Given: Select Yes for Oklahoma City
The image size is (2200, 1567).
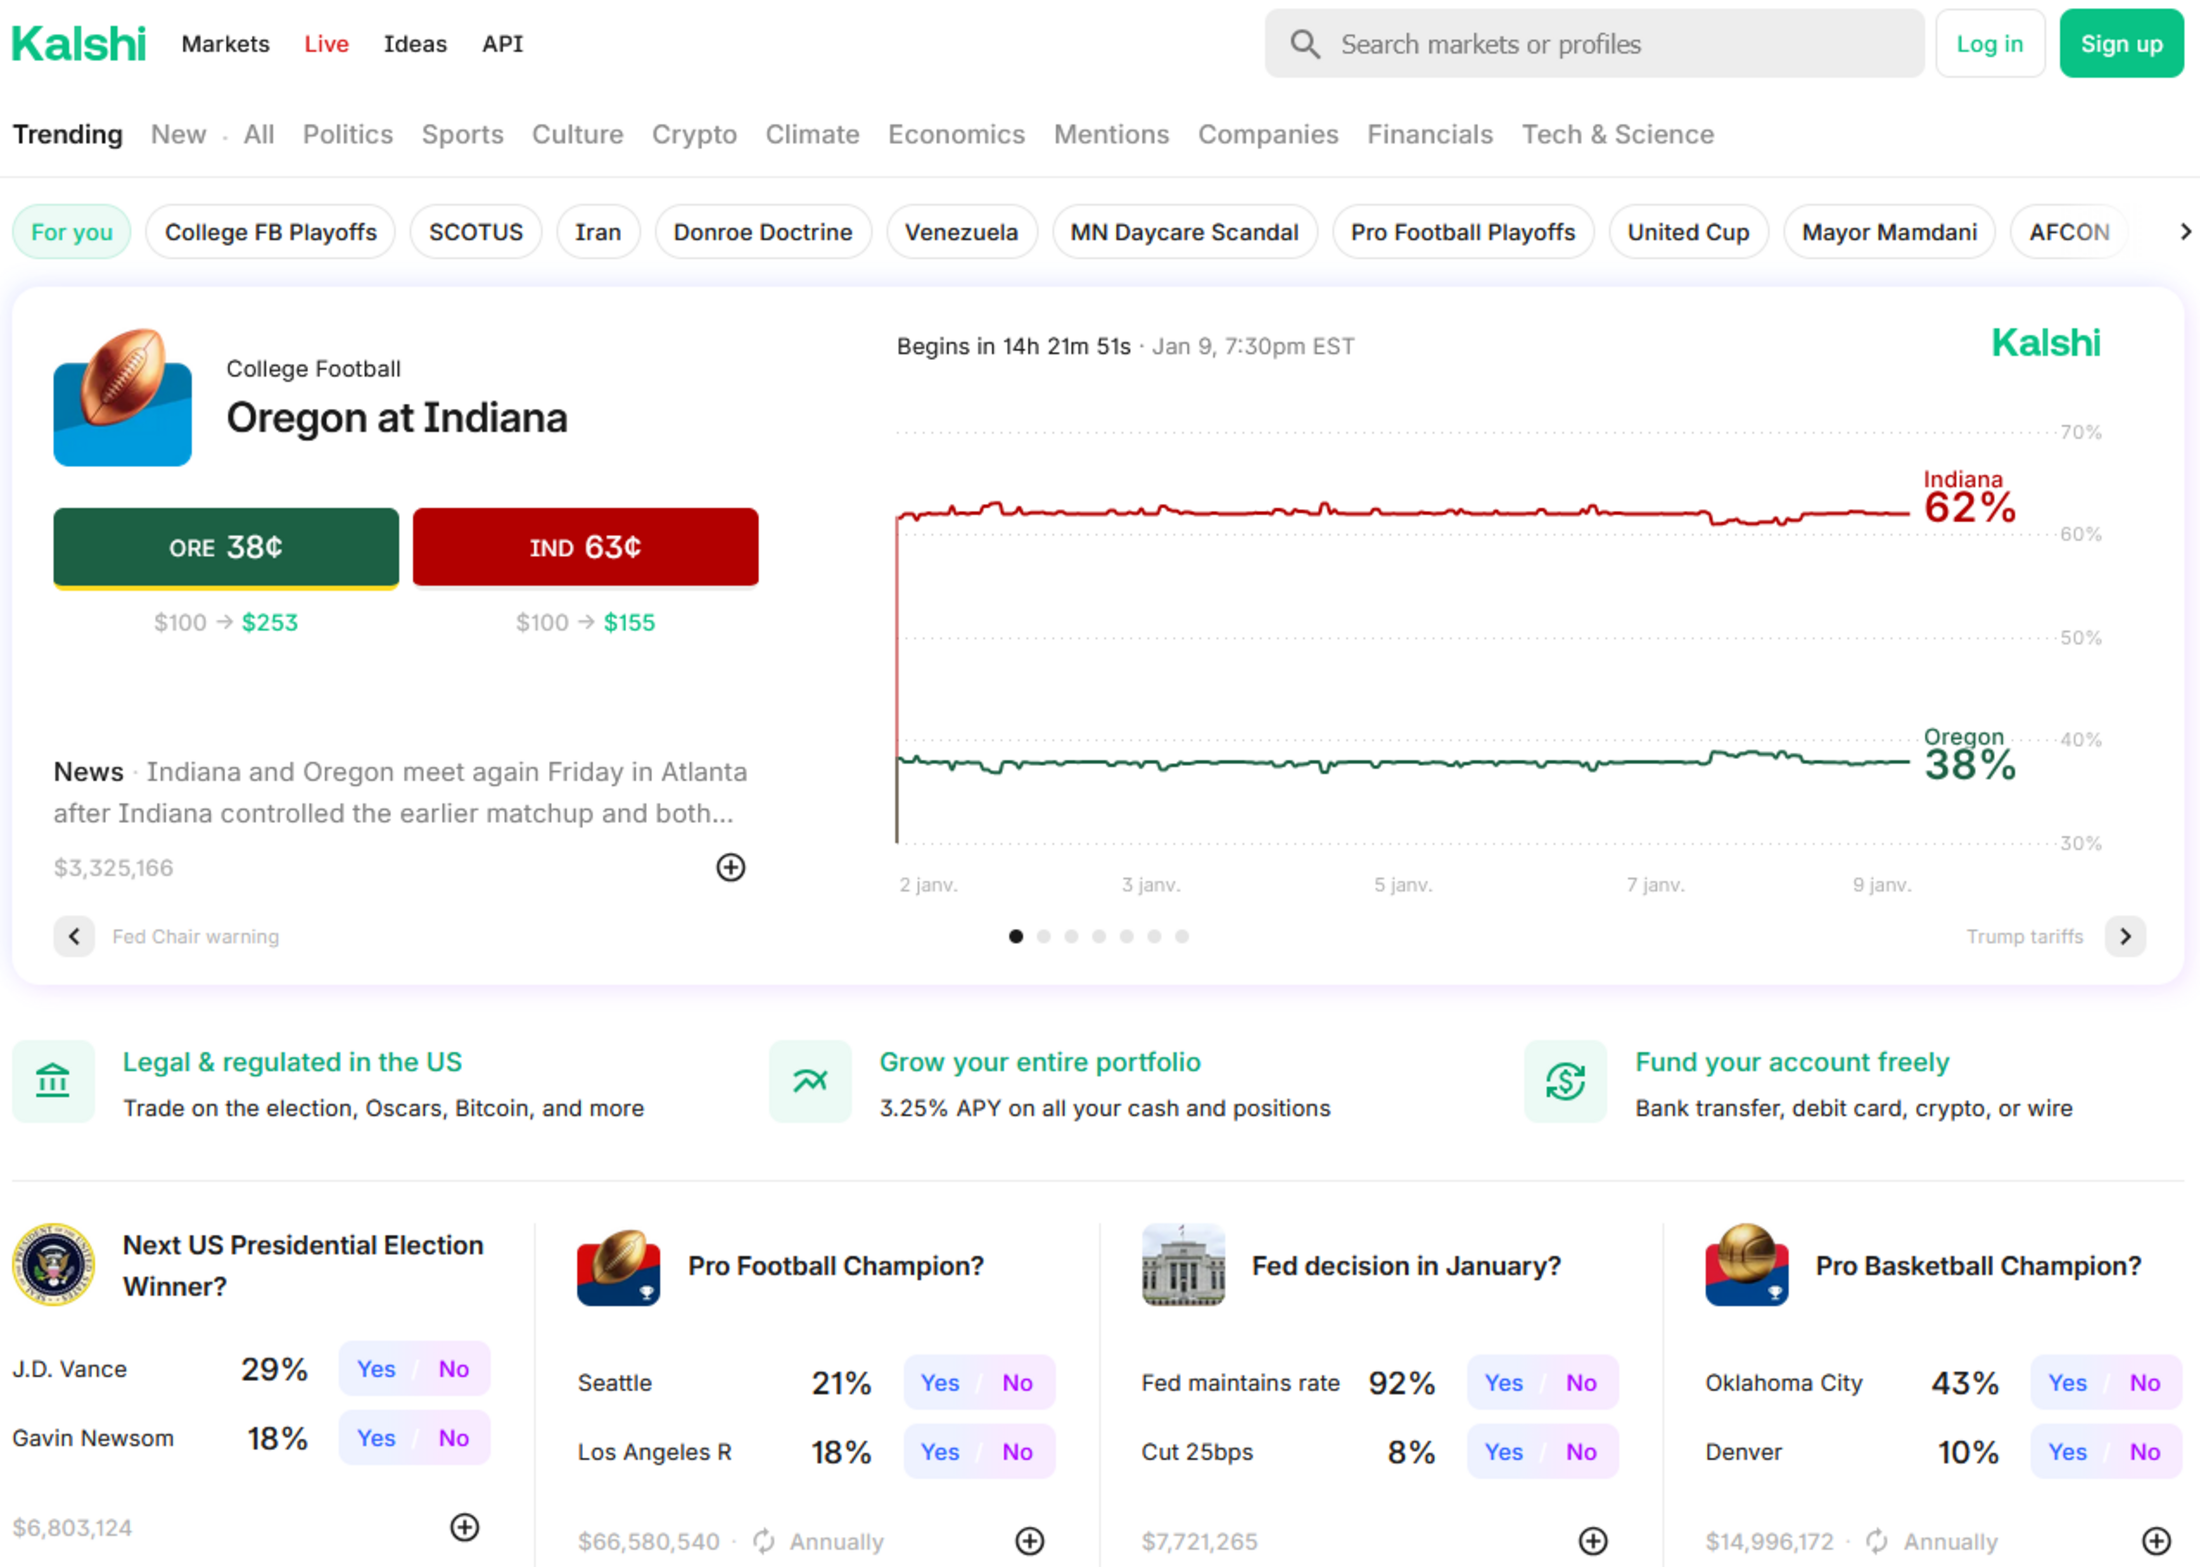Looking at the screenshot, I should point(2067,1383).
